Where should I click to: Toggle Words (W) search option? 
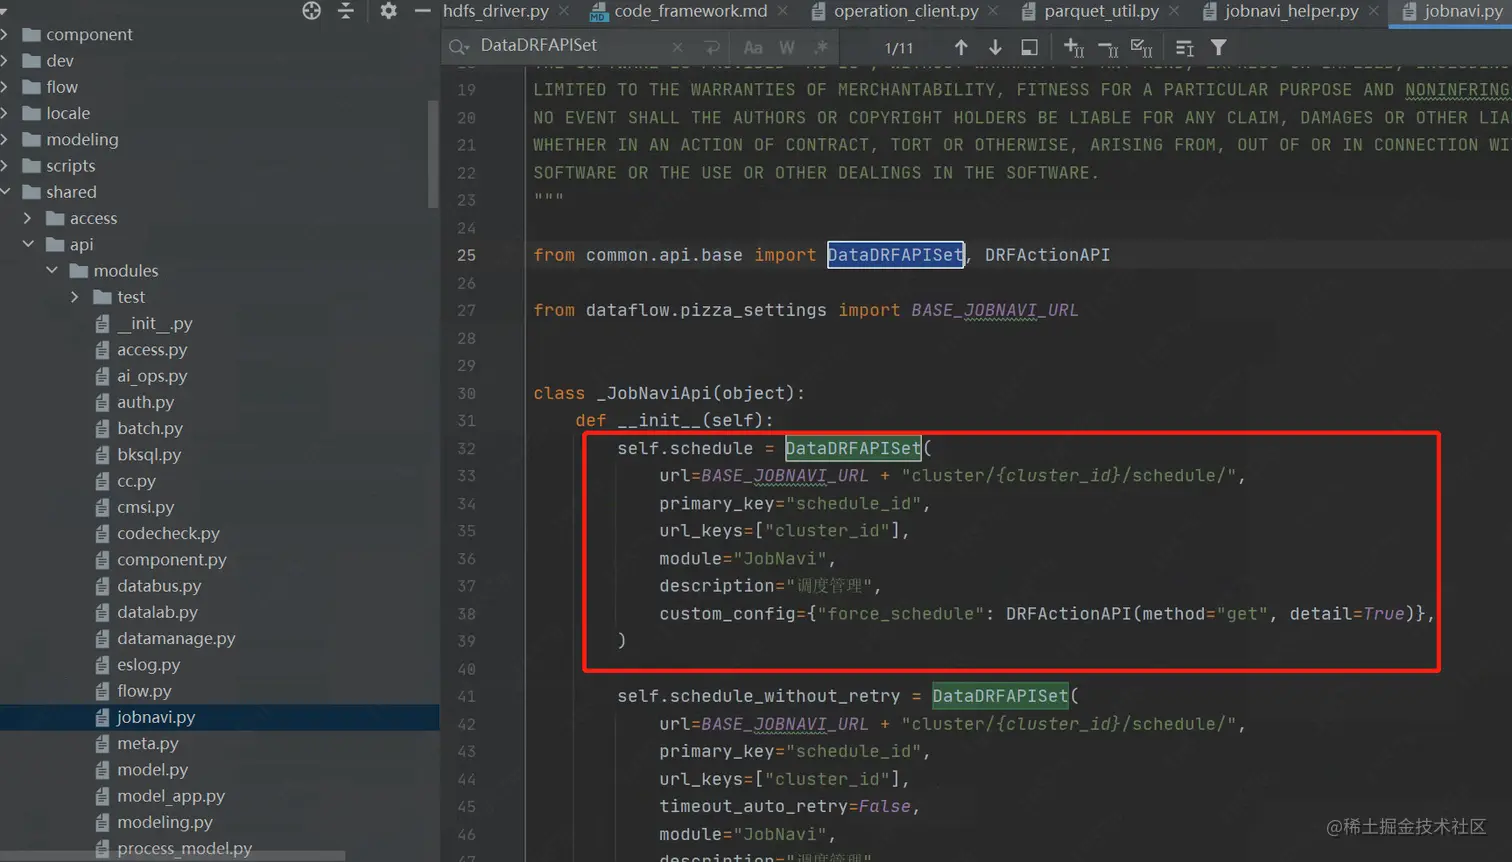click(x=787, y=47)
